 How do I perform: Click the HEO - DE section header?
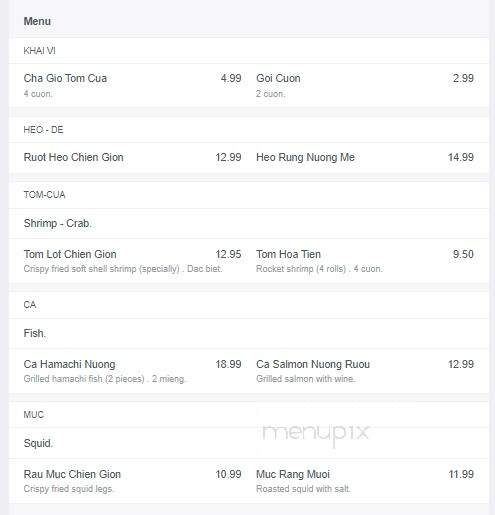[43, 130]
